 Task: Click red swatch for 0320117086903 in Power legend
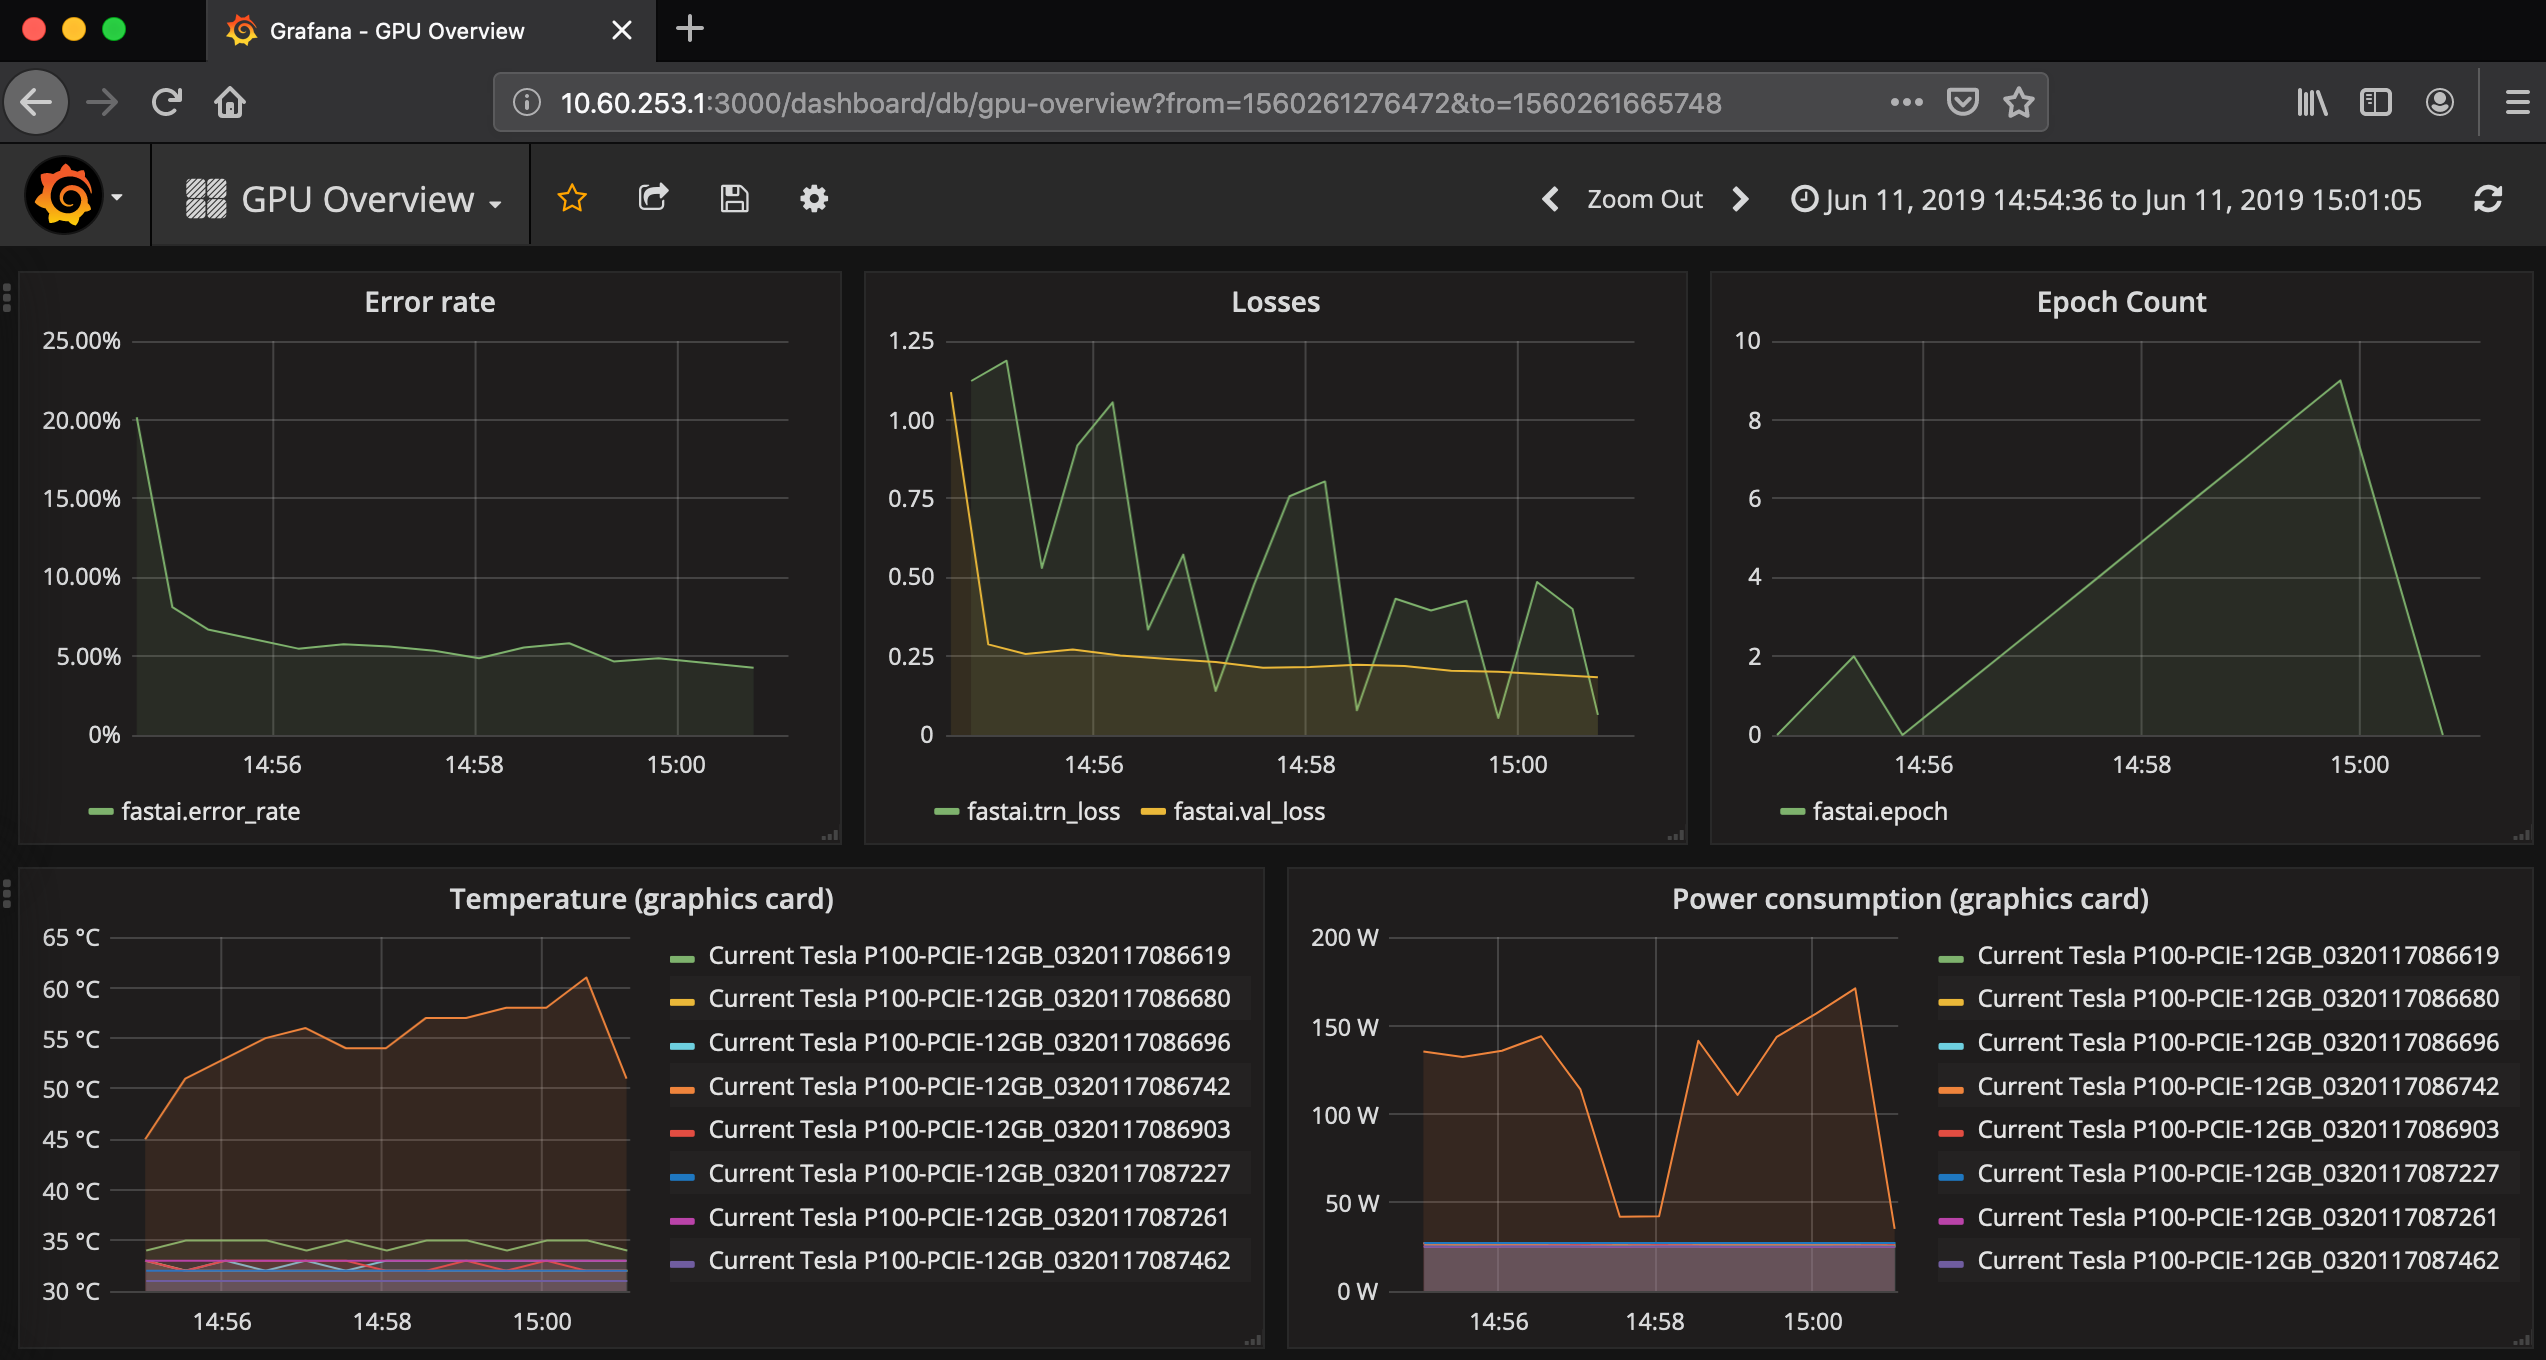click(x=1951, y=1132)
